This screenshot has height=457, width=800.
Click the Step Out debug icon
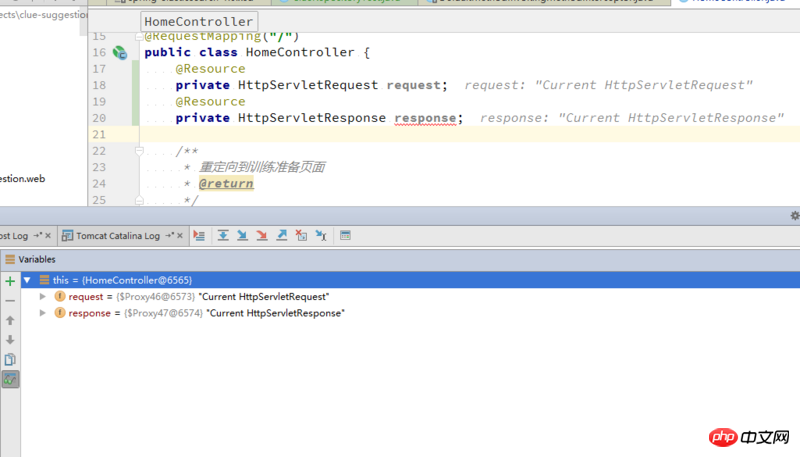(x=282, y=236)
